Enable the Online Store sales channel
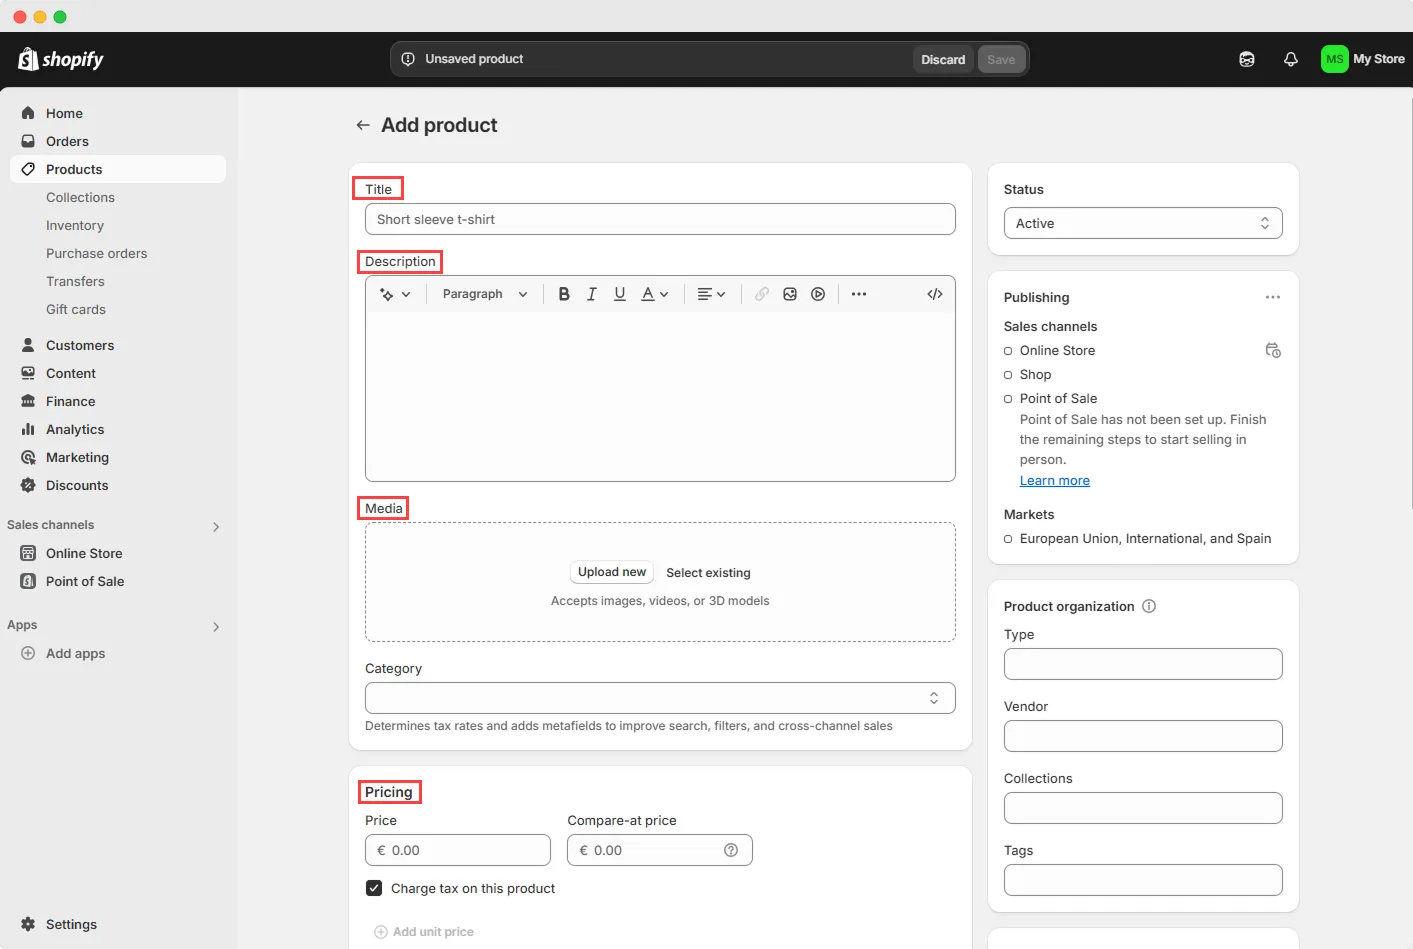Screen dimensions: 1413x949 click(x=1007, y=350)
